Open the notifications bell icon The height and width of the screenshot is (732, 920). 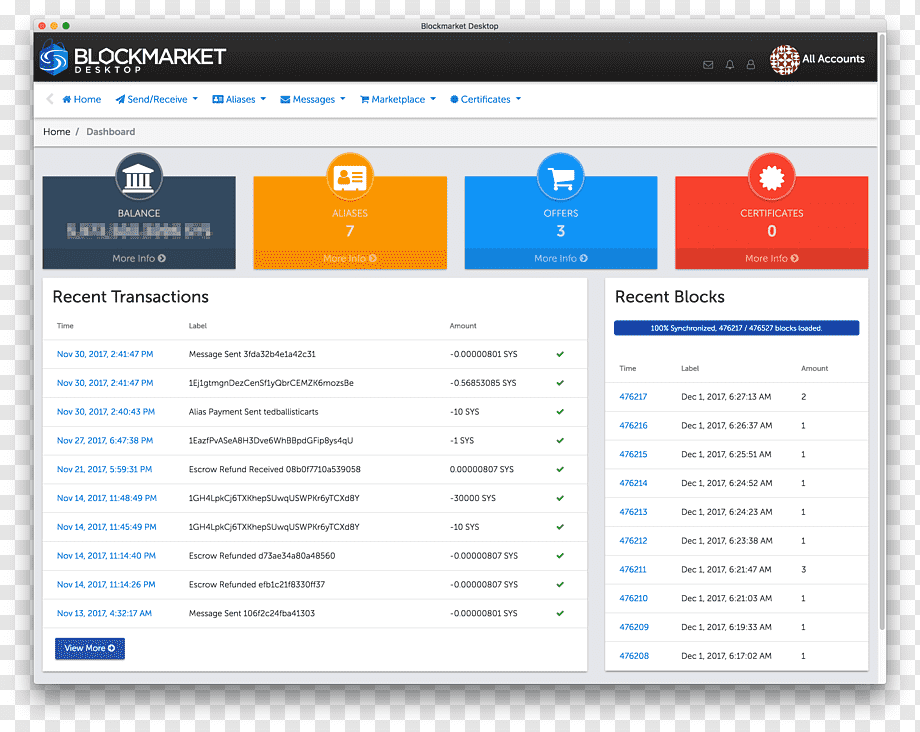[x=730, y=65]
